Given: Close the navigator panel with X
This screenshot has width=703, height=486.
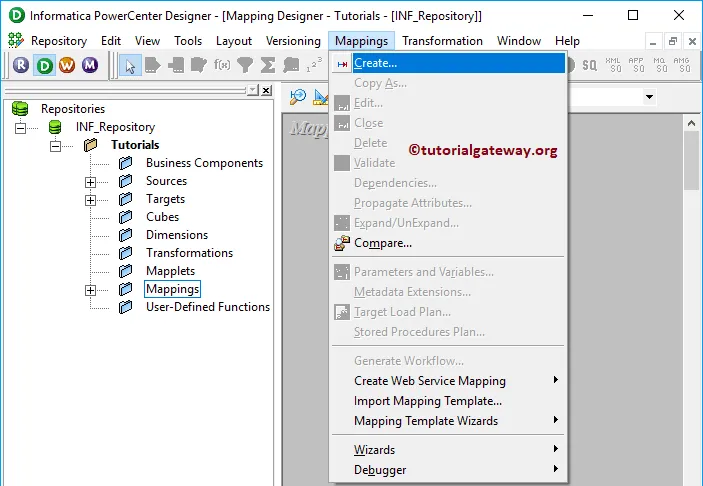Looking at the screenshot, I should pyautogui.click(x=266, y=91).
